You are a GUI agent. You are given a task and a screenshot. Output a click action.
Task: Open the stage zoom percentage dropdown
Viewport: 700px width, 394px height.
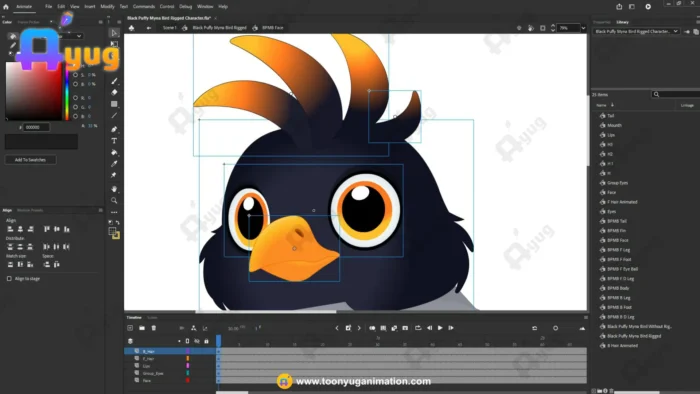click(583, 28)
